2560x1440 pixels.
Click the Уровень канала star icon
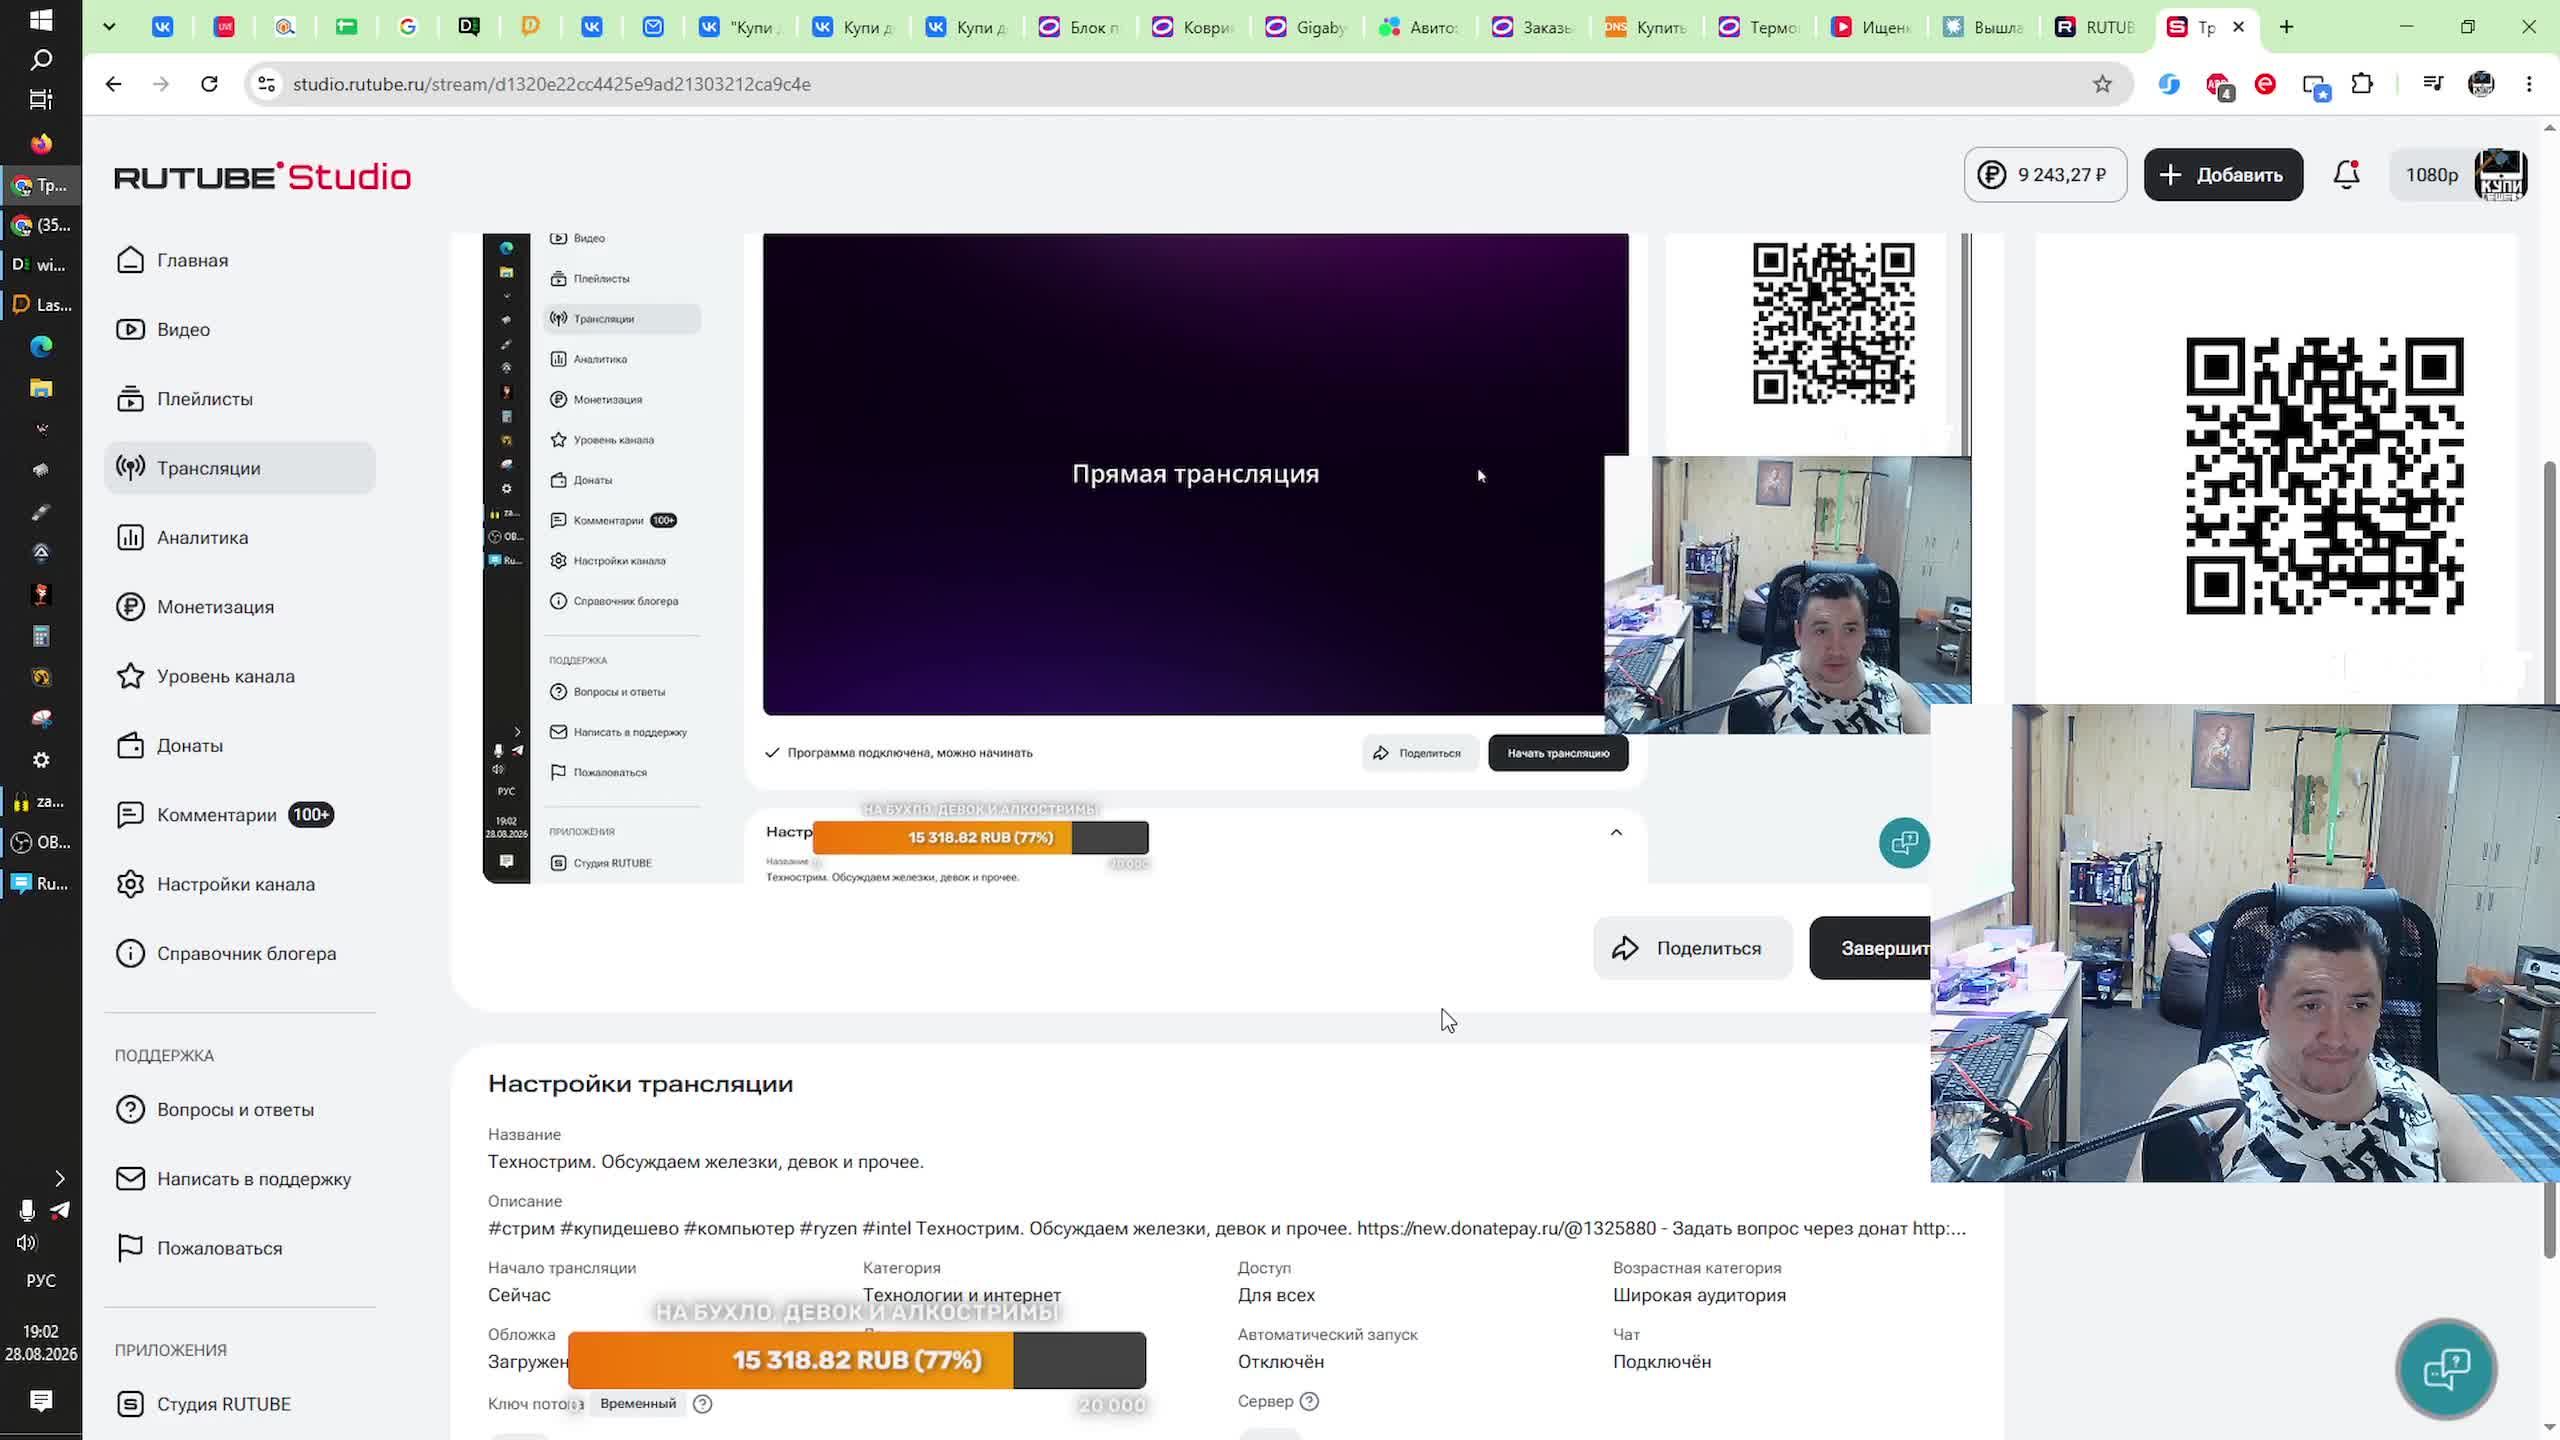point(130,676)
